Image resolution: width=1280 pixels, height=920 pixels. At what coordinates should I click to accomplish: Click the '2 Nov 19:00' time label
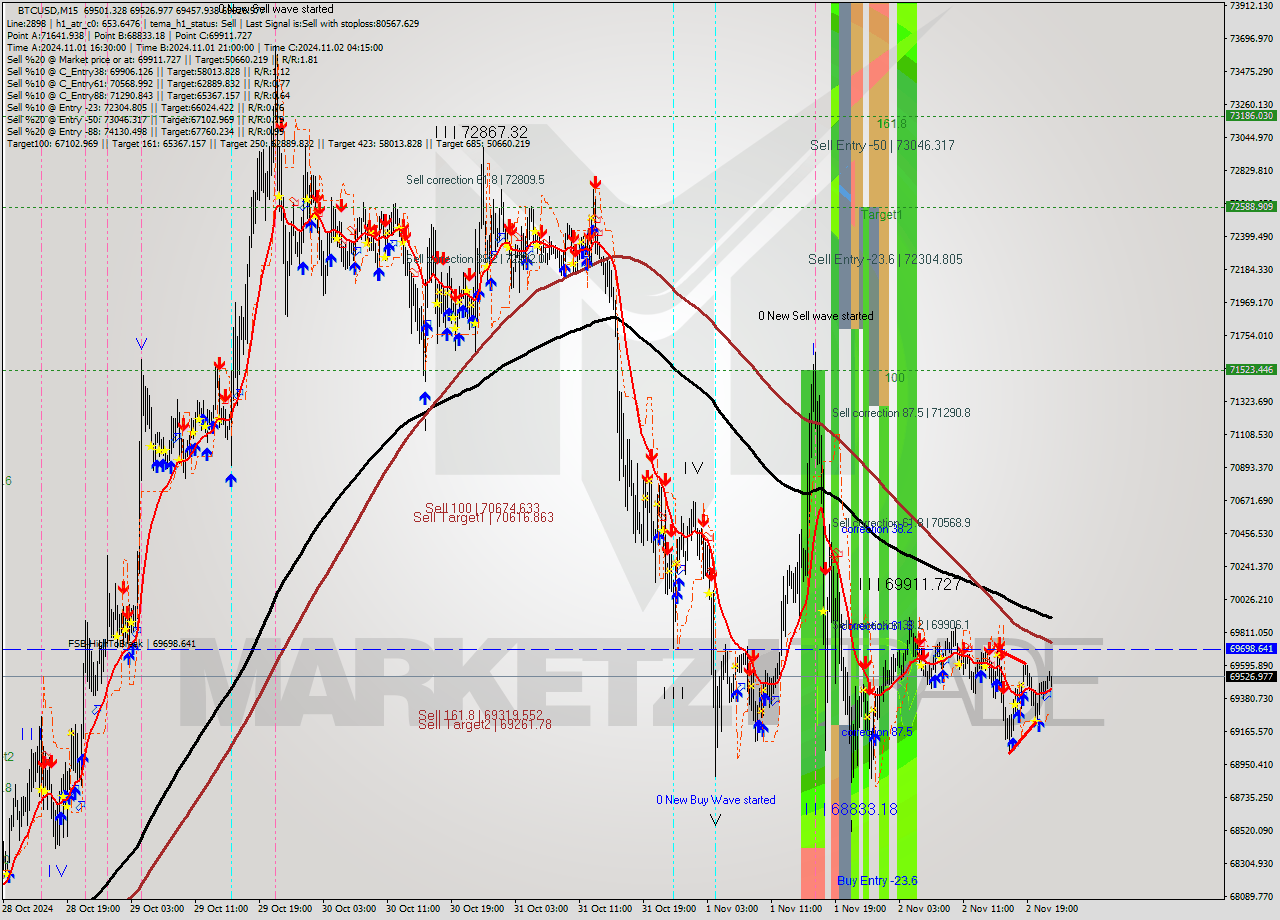(1052, 909)
